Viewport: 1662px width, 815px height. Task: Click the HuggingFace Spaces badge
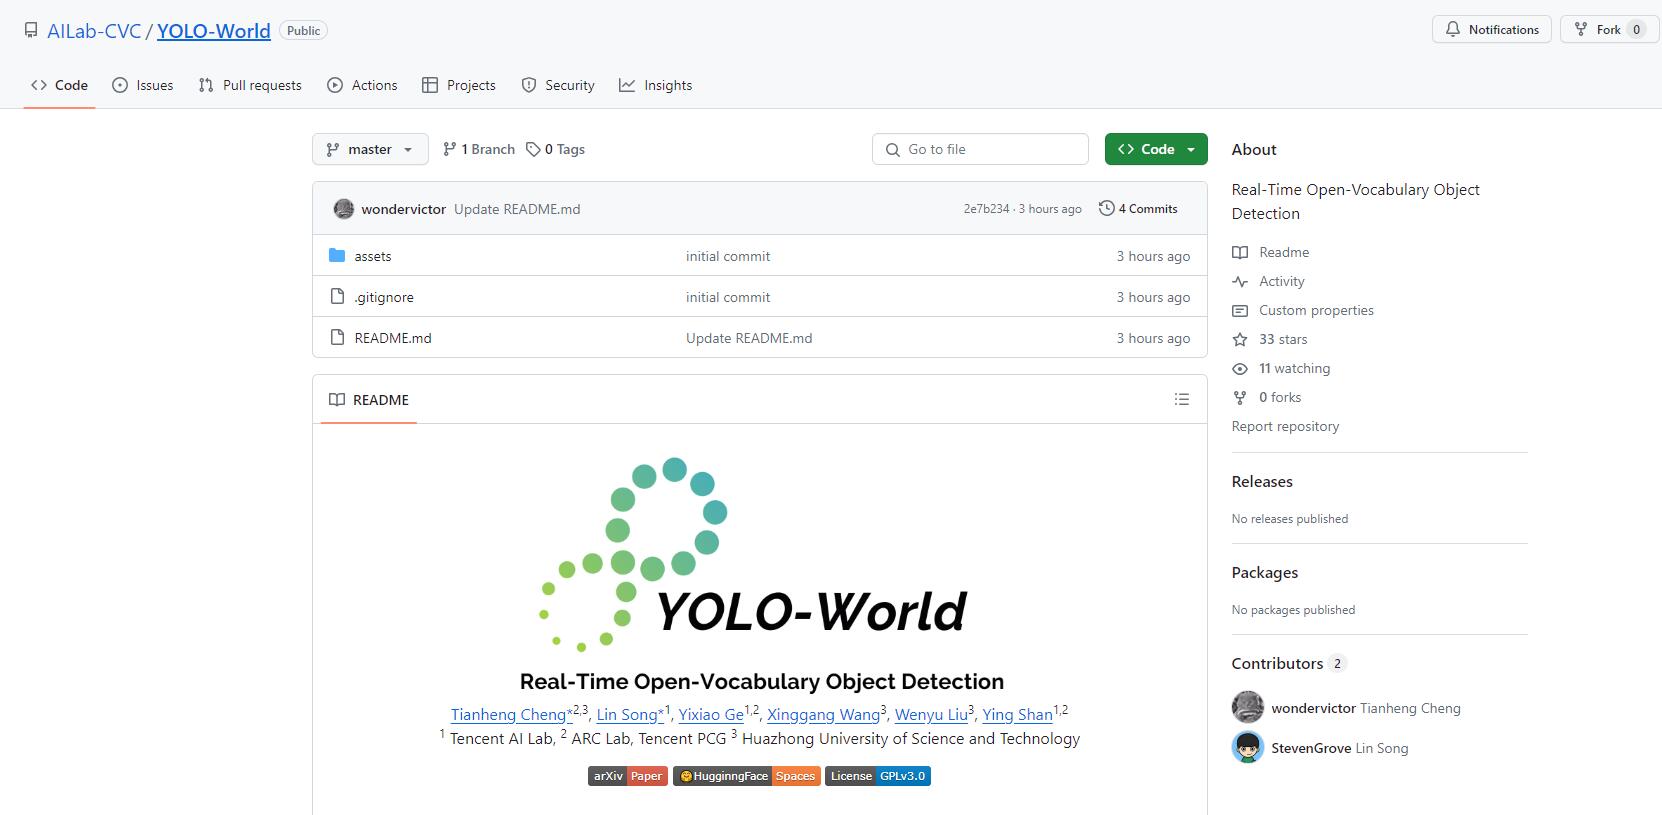747,776
